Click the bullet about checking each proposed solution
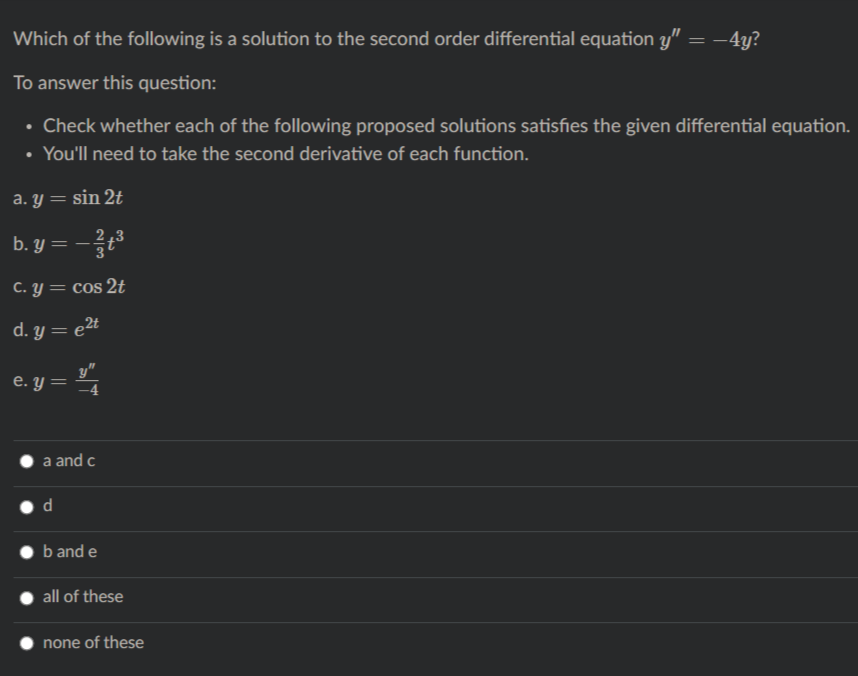This screenshot has height=676, width=858. (447, 126)
